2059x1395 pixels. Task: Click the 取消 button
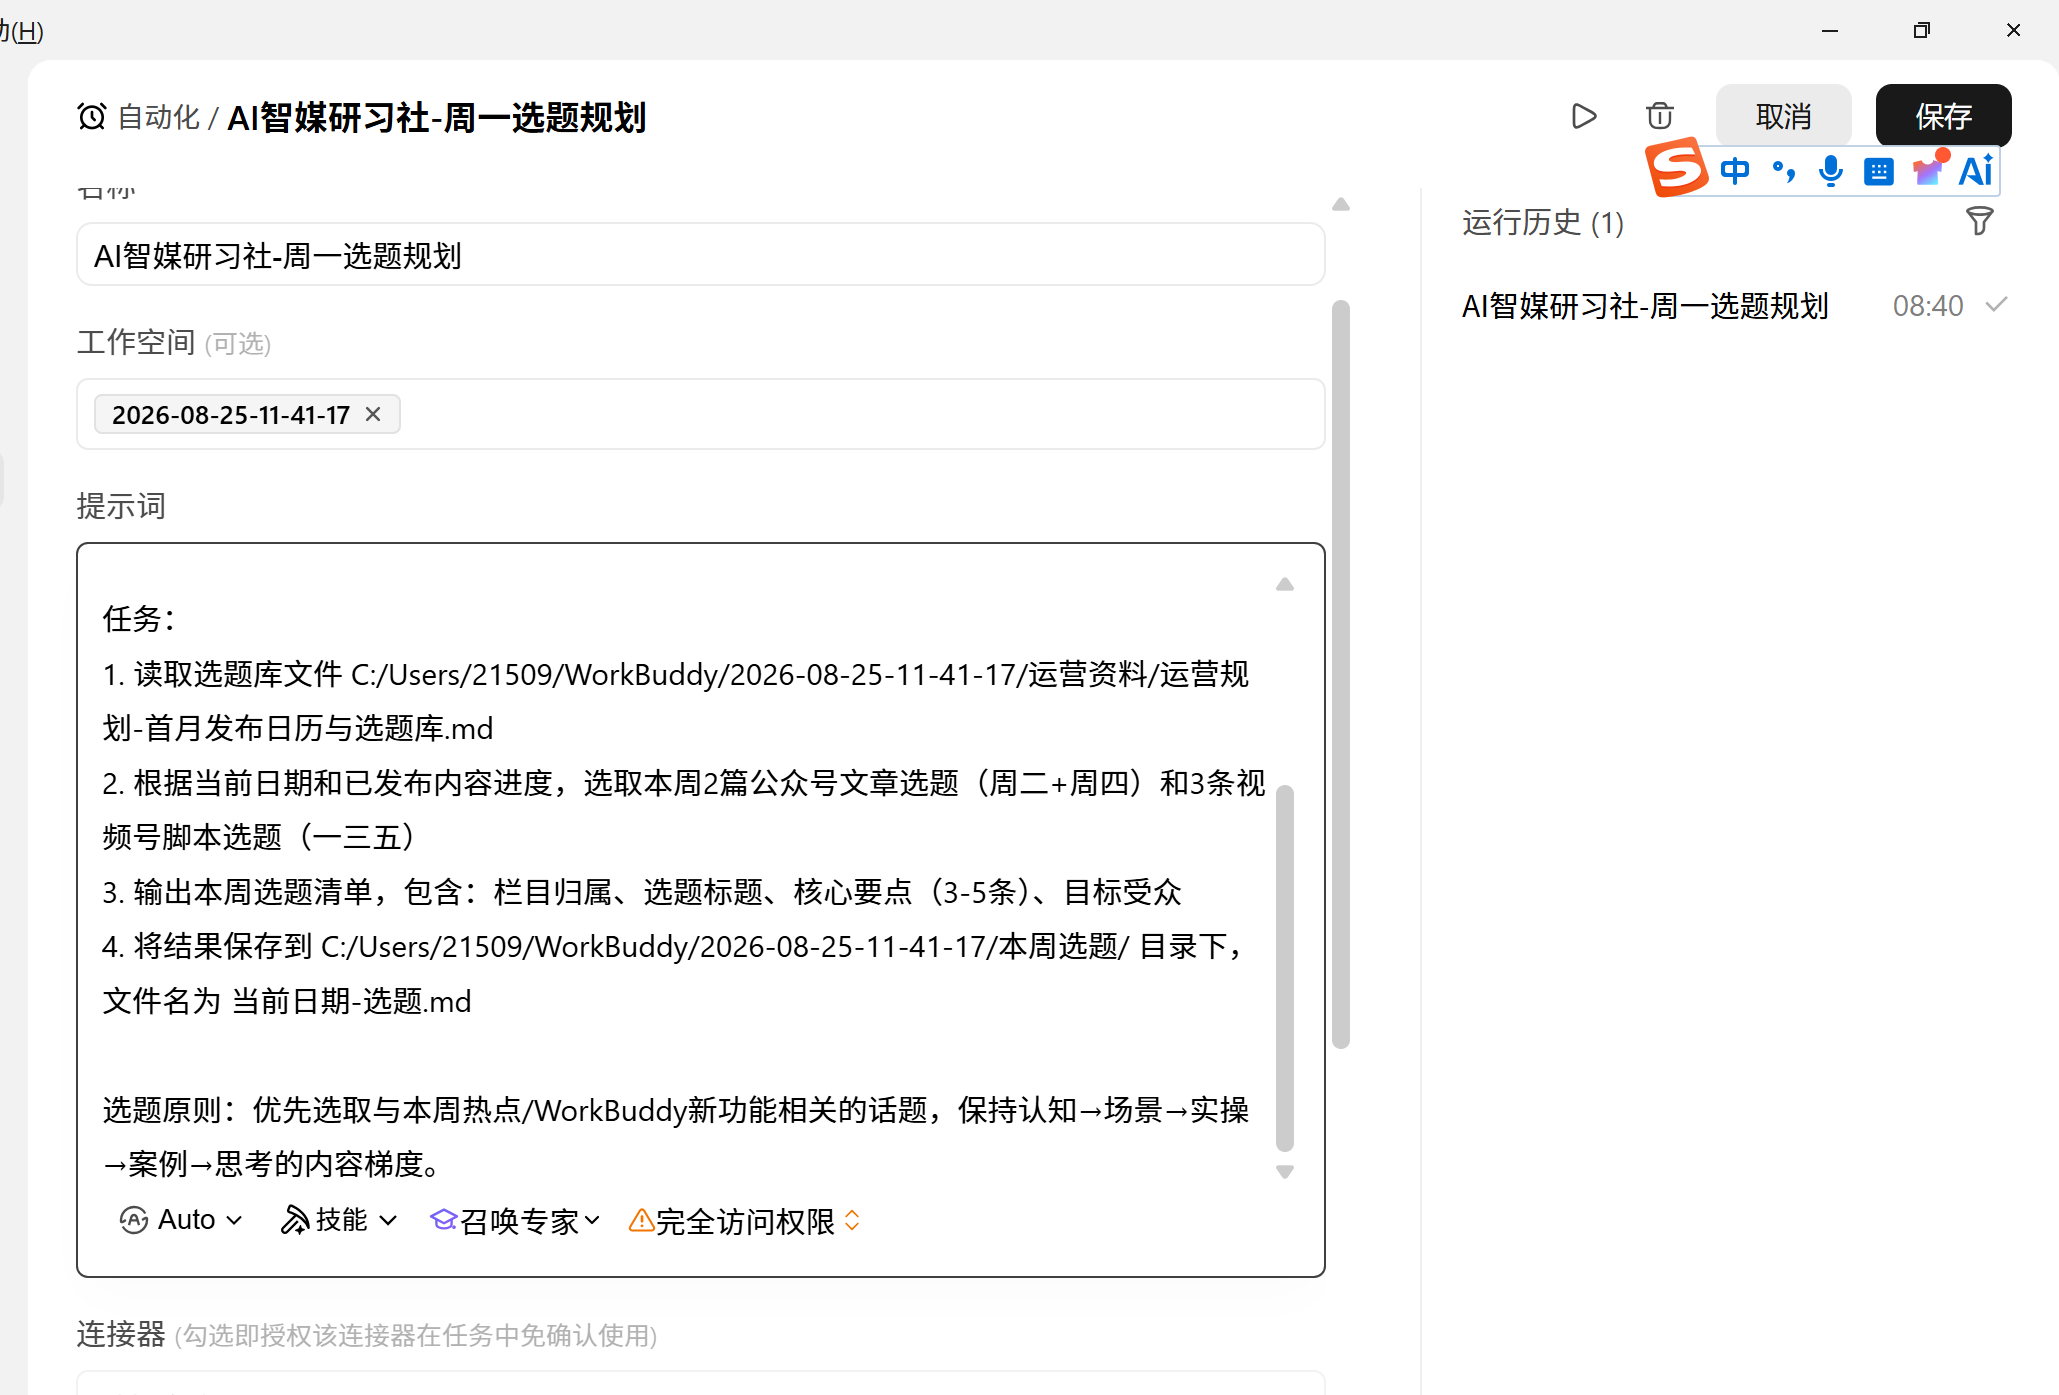click(1783, 116)
